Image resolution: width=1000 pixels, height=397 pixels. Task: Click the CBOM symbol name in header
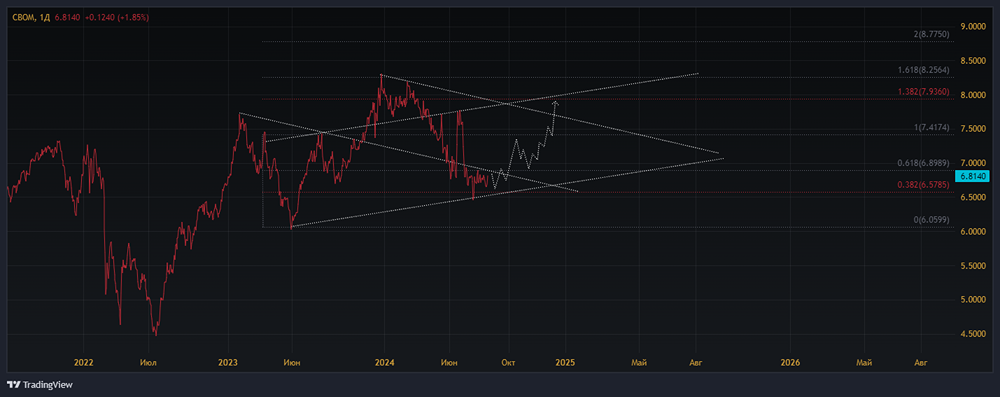point(23,18)
